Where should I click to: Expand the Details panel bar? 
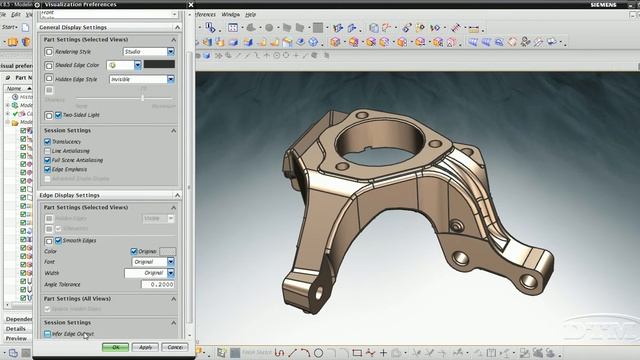pyautogui.click(x=16, y=329)
